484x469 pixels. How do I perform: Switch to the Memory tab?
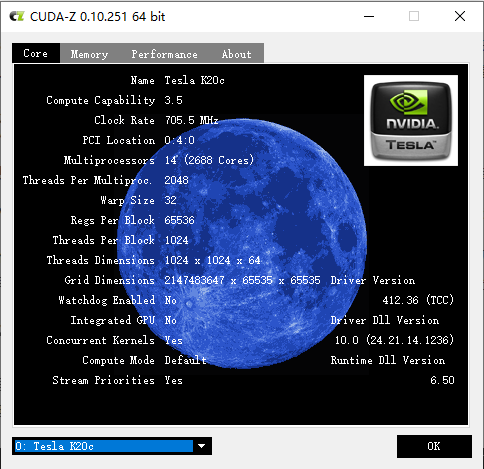coord(89,54)
